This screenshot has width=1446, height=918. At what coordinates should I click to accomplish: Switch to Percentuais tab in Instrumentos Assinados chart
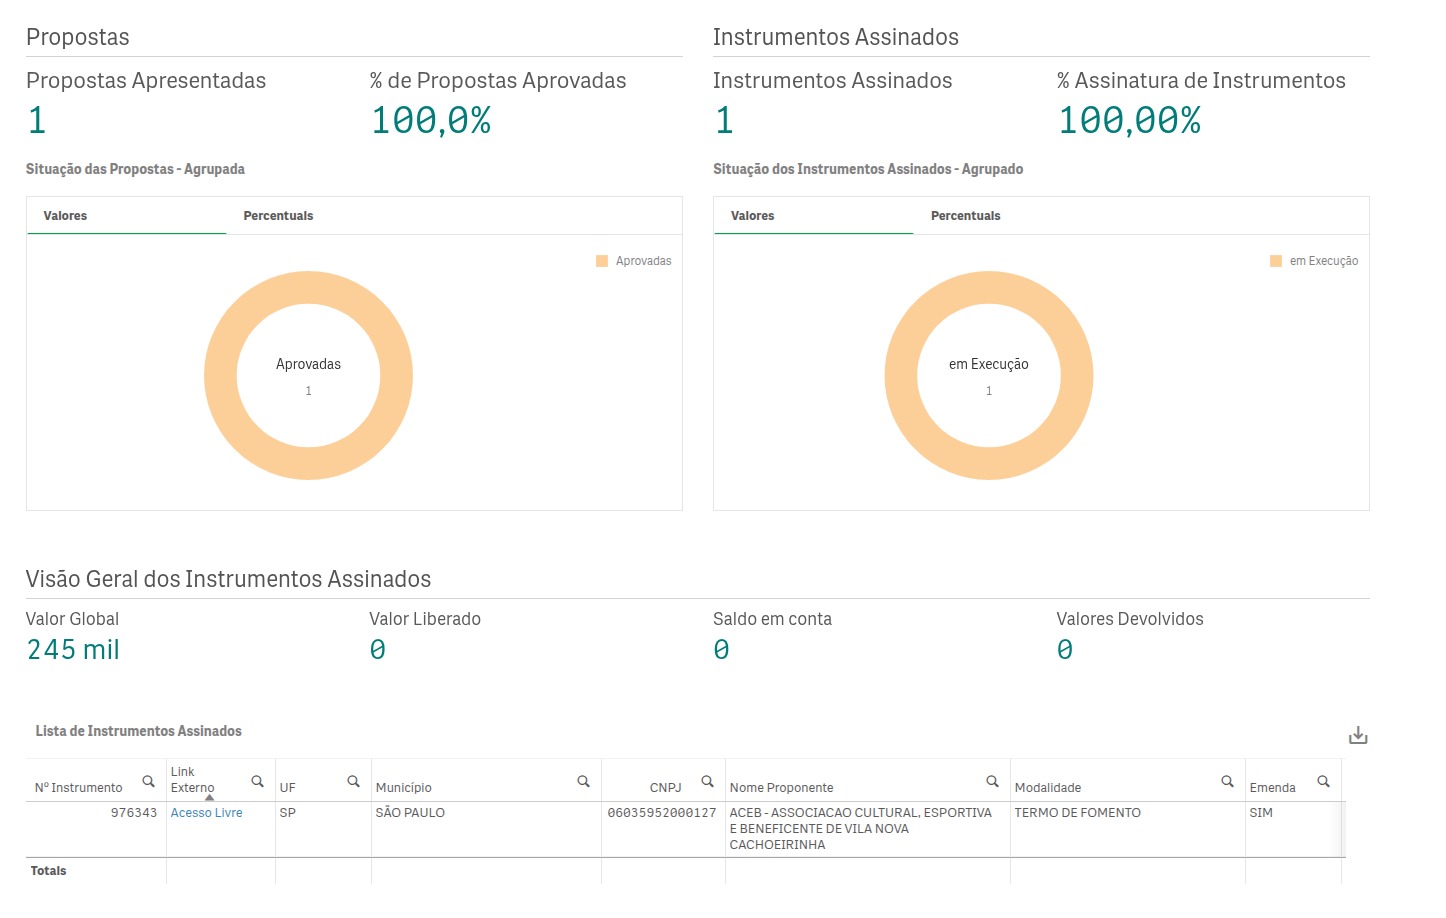point(965,216)
